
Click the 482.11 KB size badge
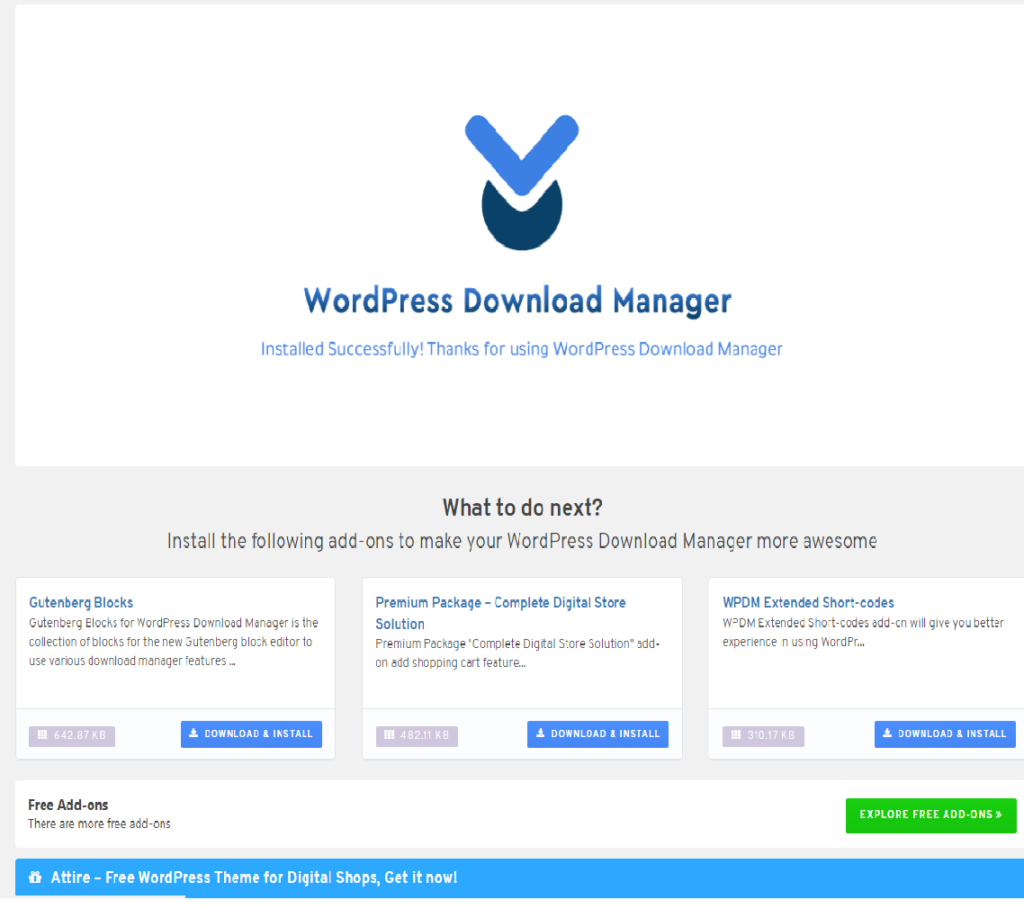click(417, 735)
